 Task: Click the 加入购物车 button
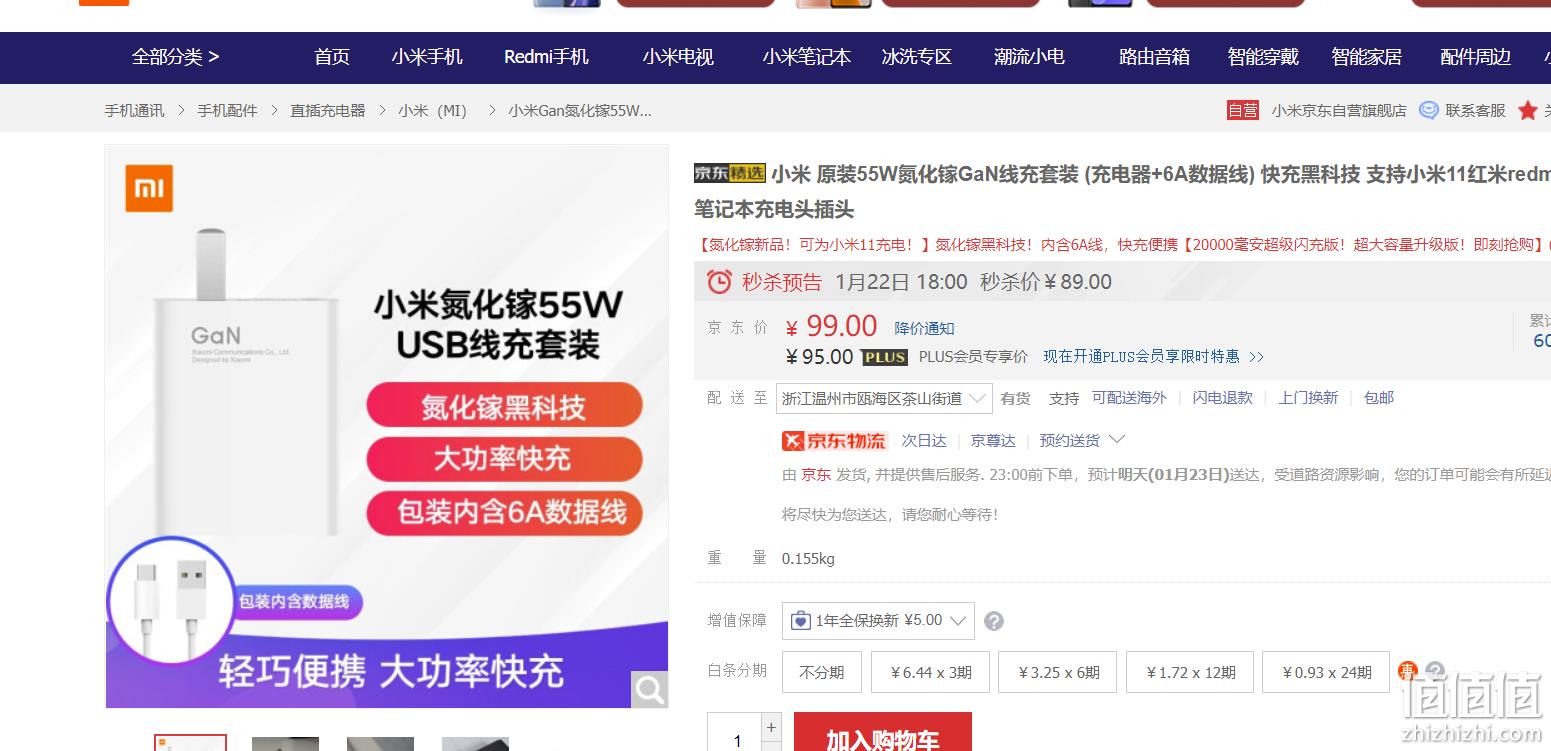click(x=883, y=732)
